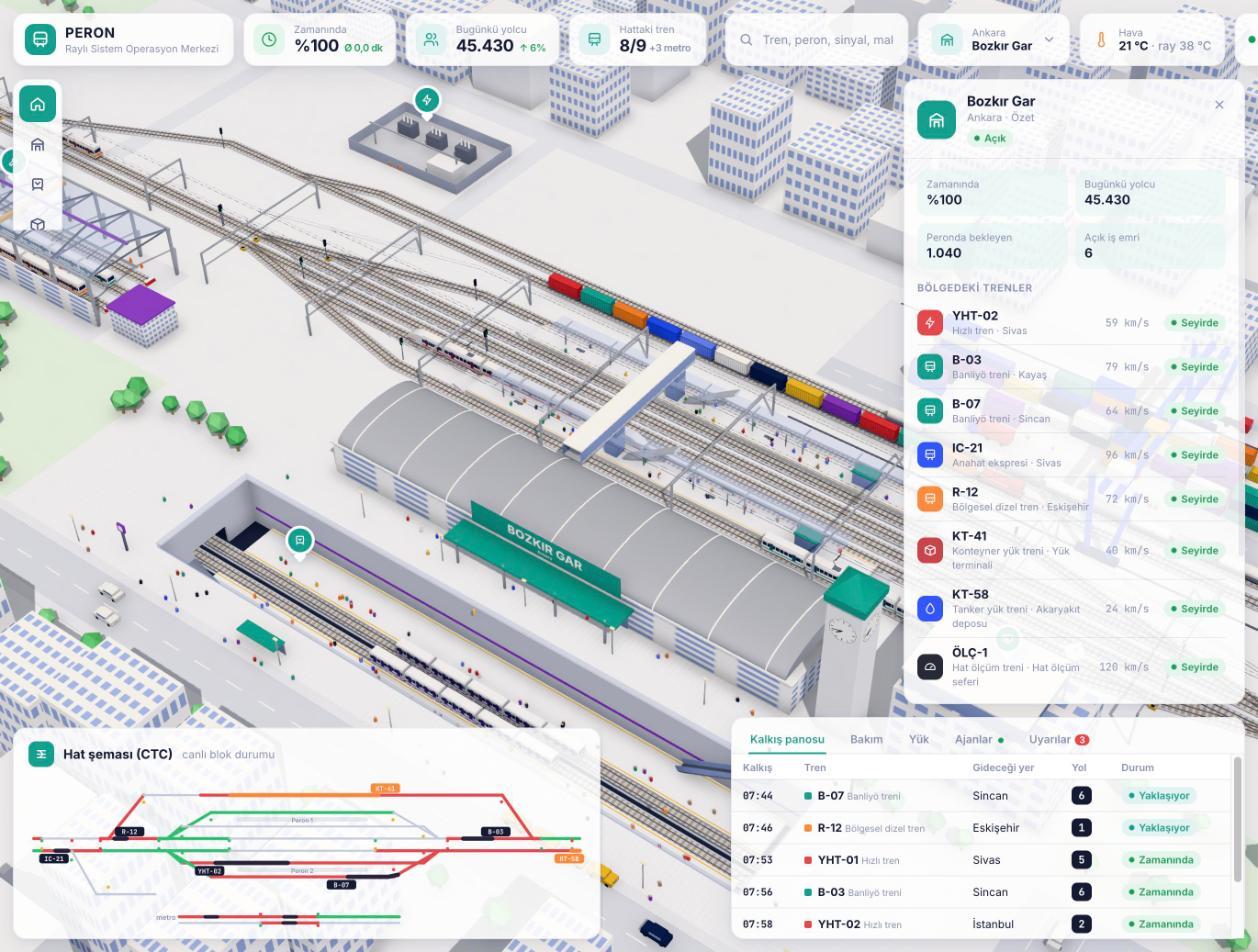Click the metro station map marker

click(x=300, y=541)
